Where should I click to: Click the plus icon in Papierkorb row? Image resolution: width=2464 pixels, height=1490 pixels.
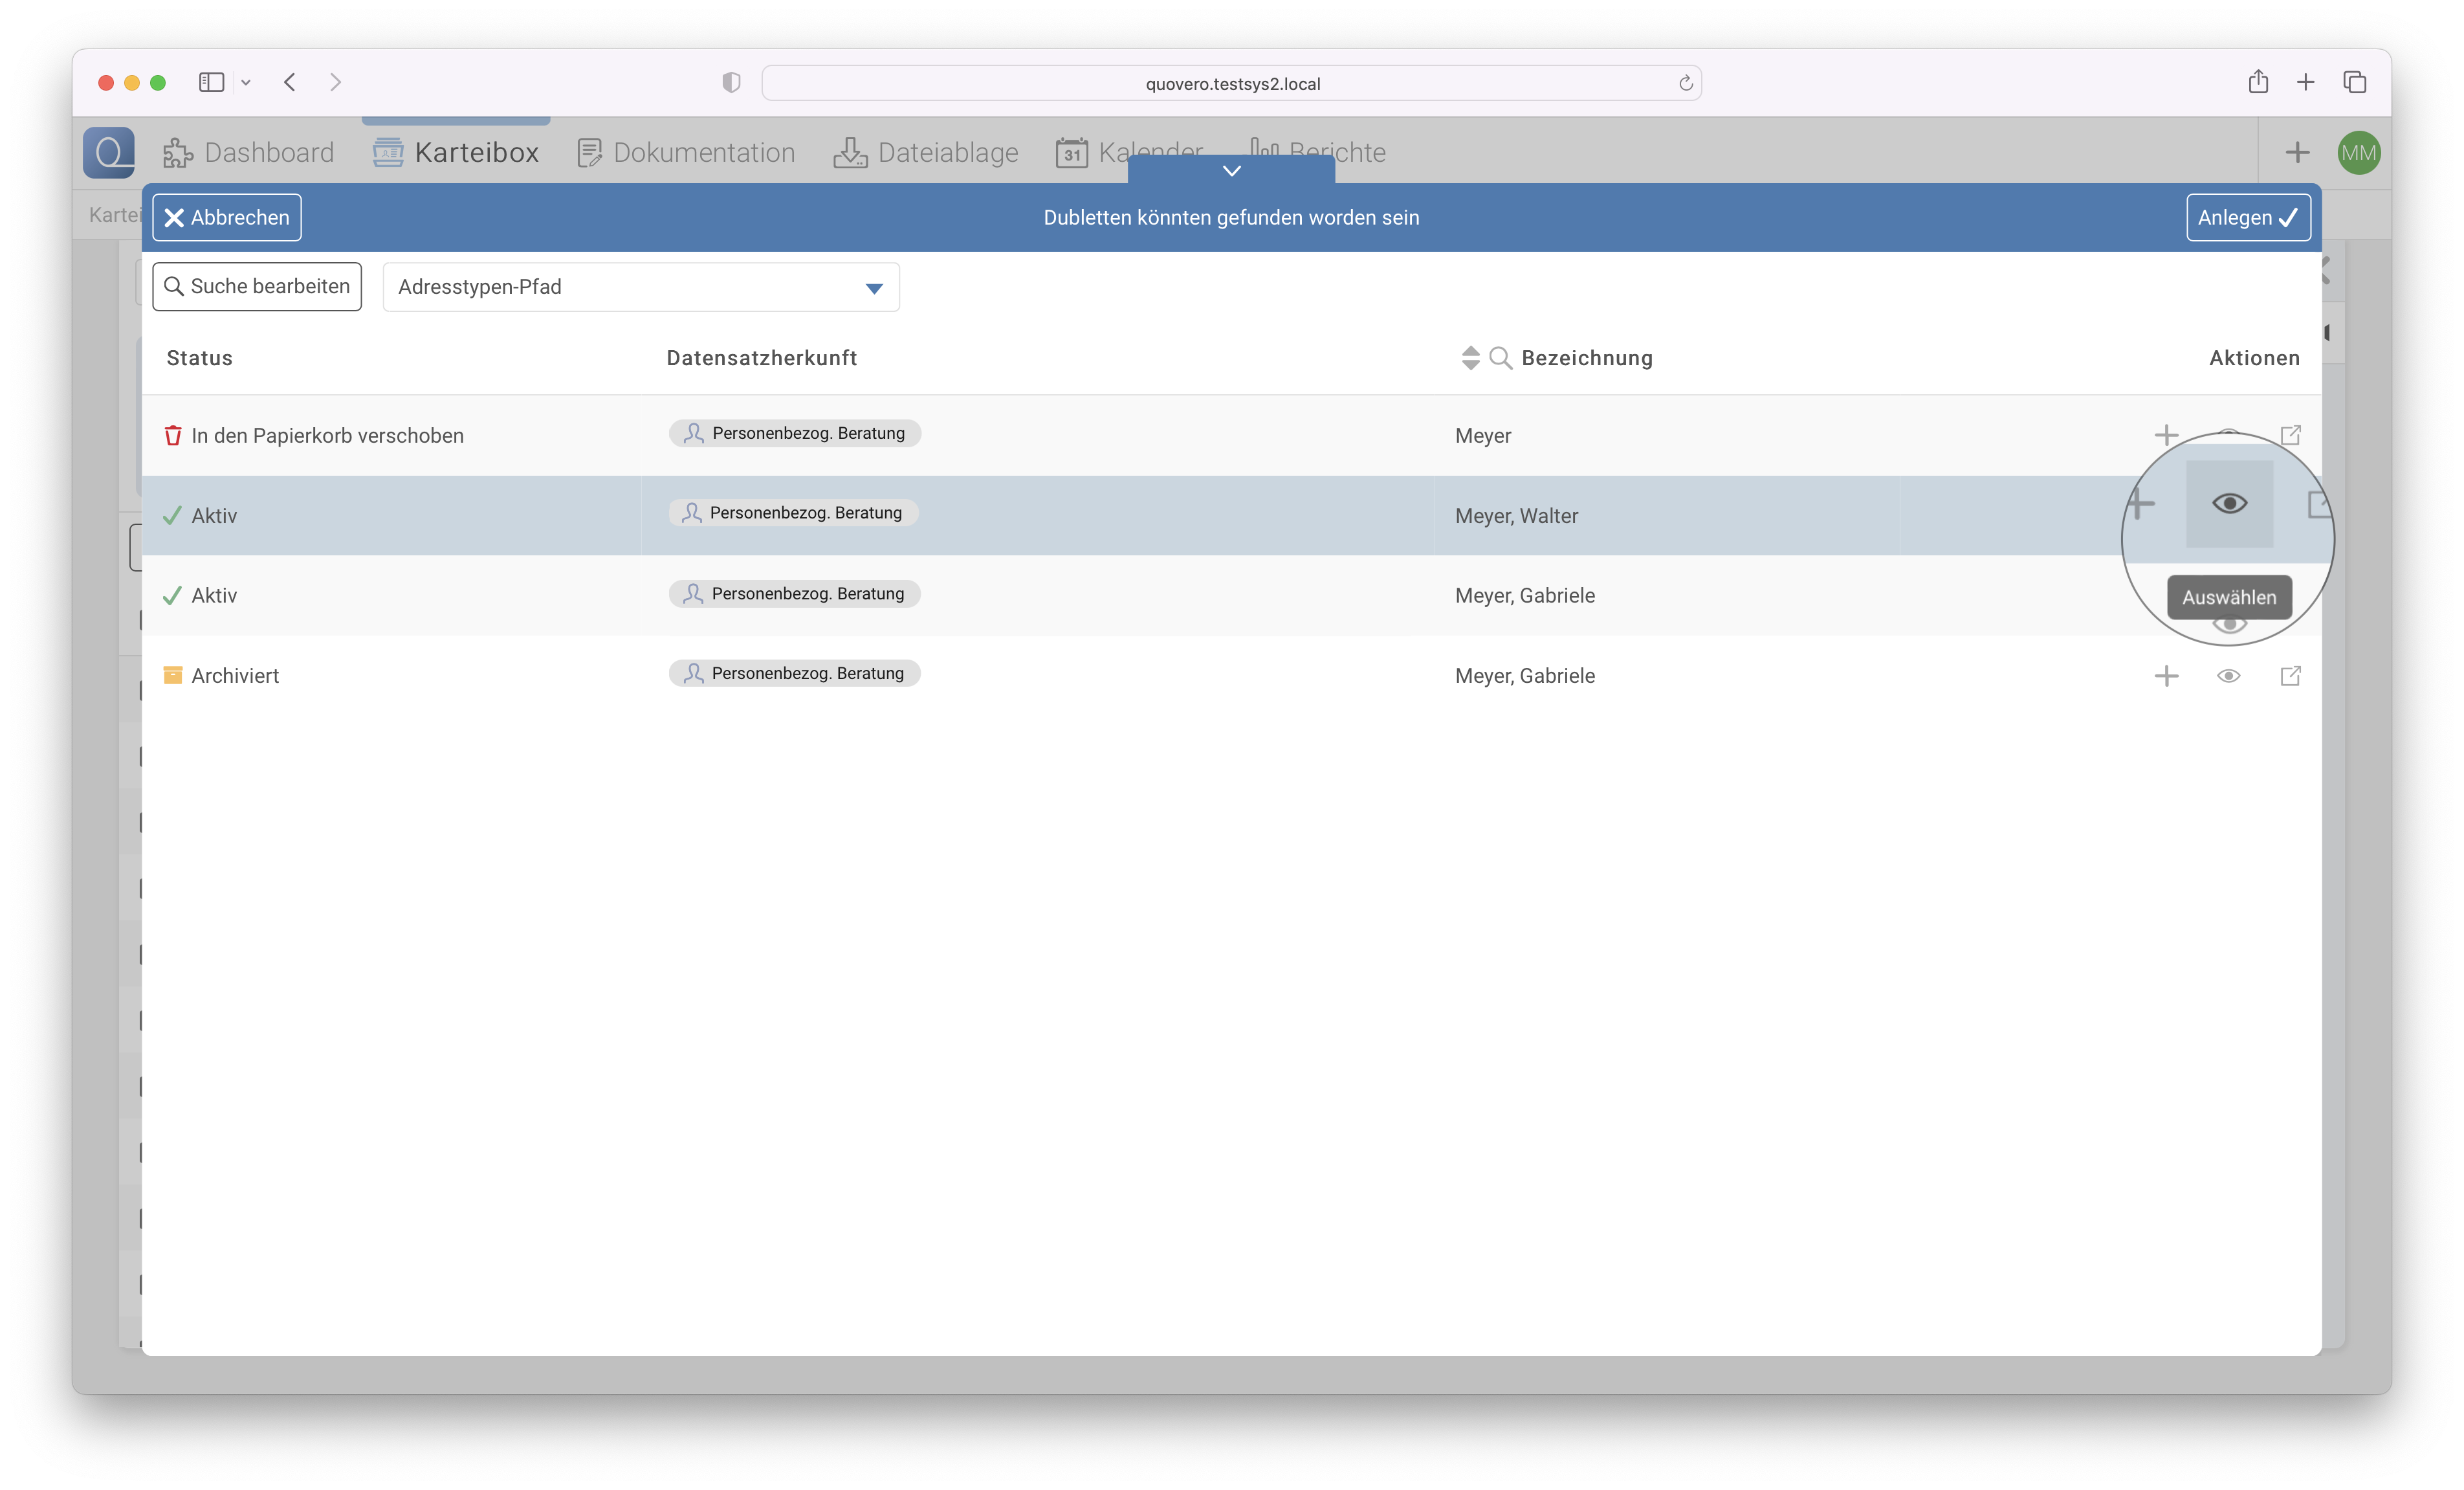click(x=2166, y=435)
